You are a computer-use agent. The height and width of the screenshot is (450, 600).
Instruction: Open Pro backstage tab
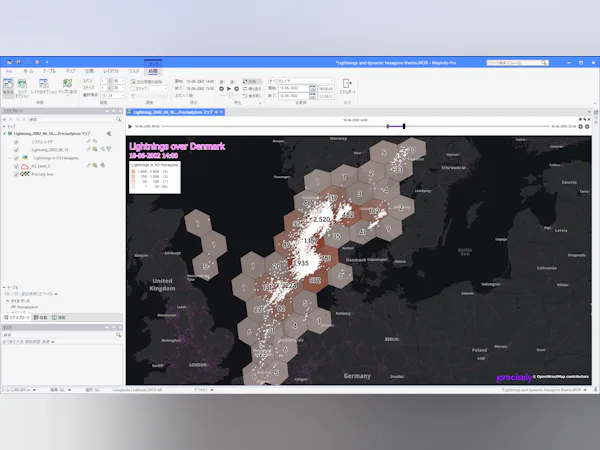click(x=8, y=71)
